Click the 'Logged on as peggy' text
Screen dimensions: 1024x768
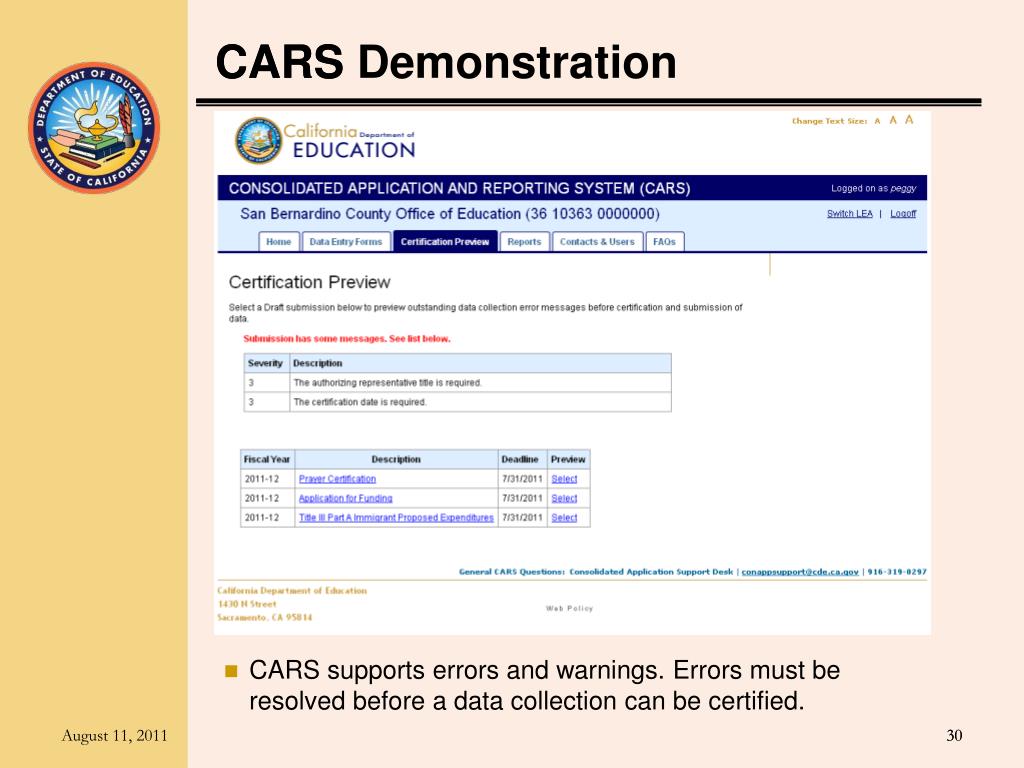[874, 189]
